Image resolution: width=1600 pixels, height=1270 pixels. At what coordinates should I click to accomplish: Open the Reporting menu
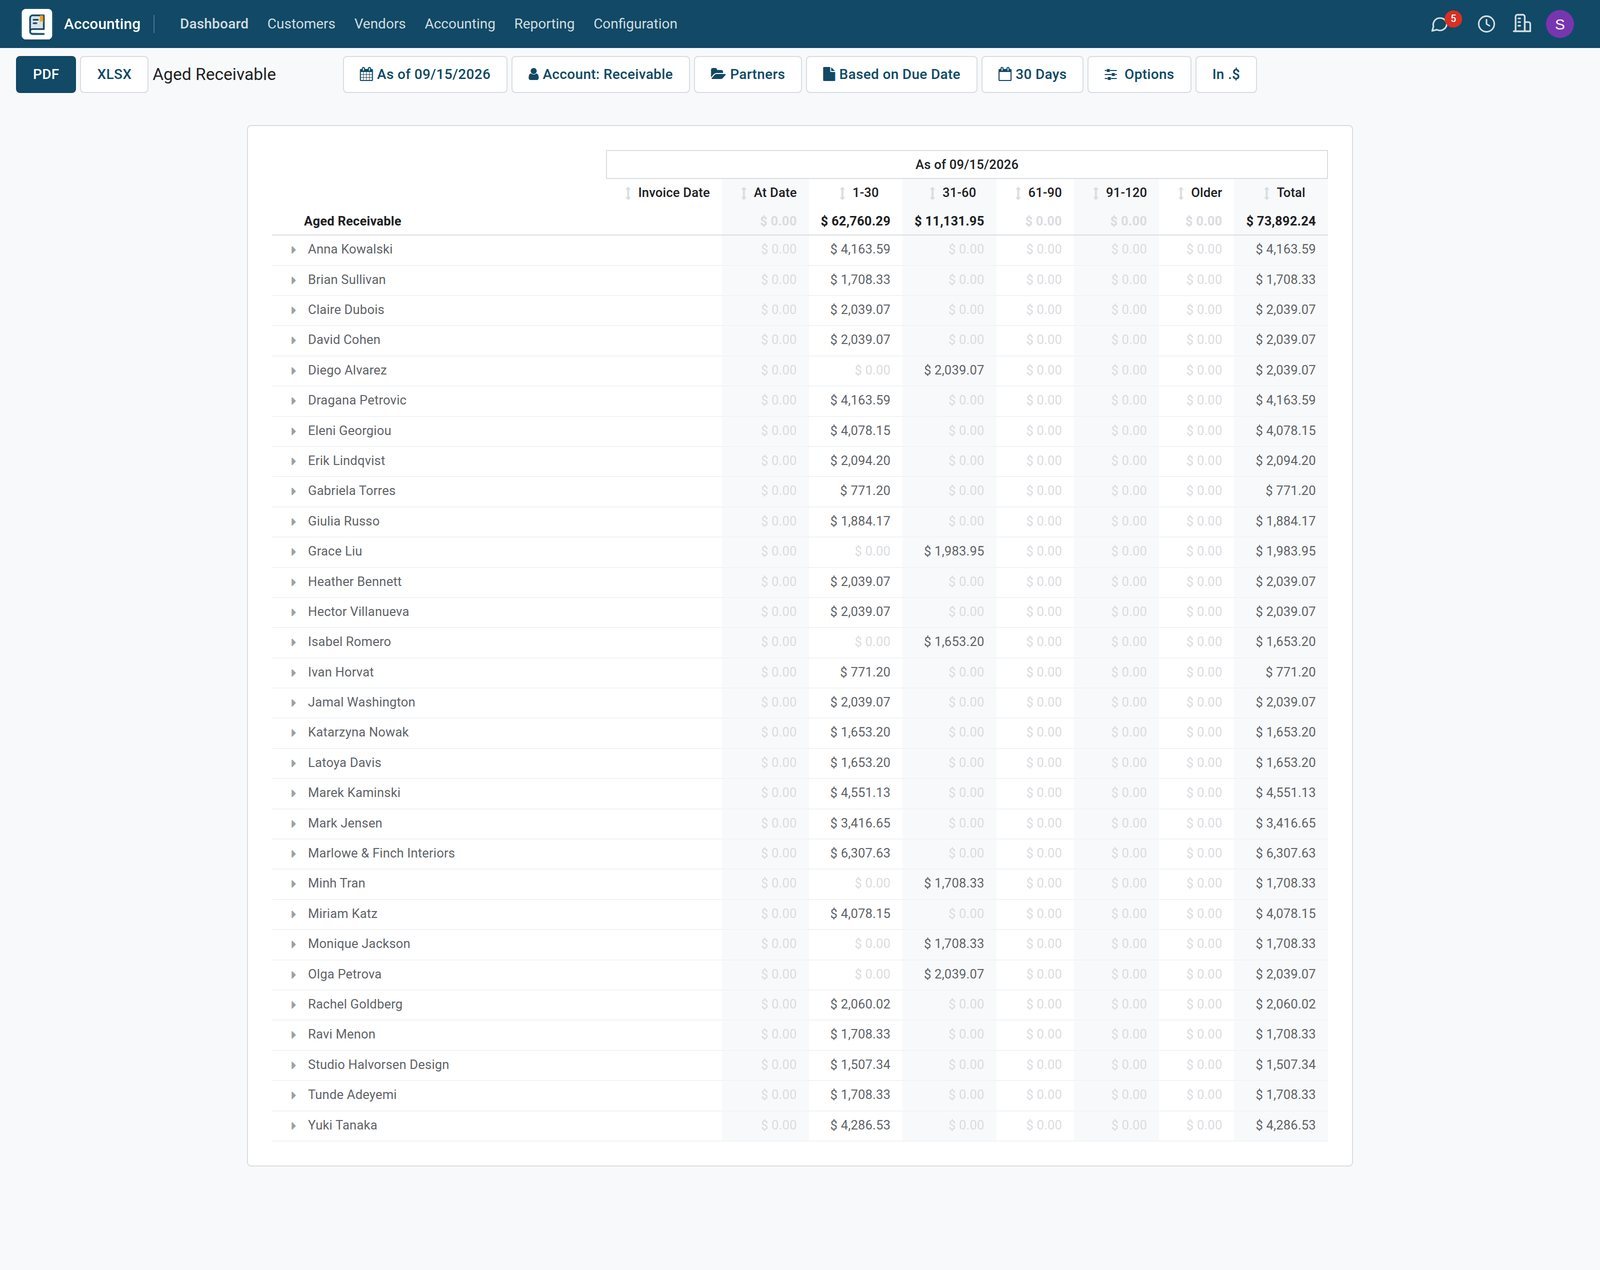pyautogui.click(x=544, y=24)
